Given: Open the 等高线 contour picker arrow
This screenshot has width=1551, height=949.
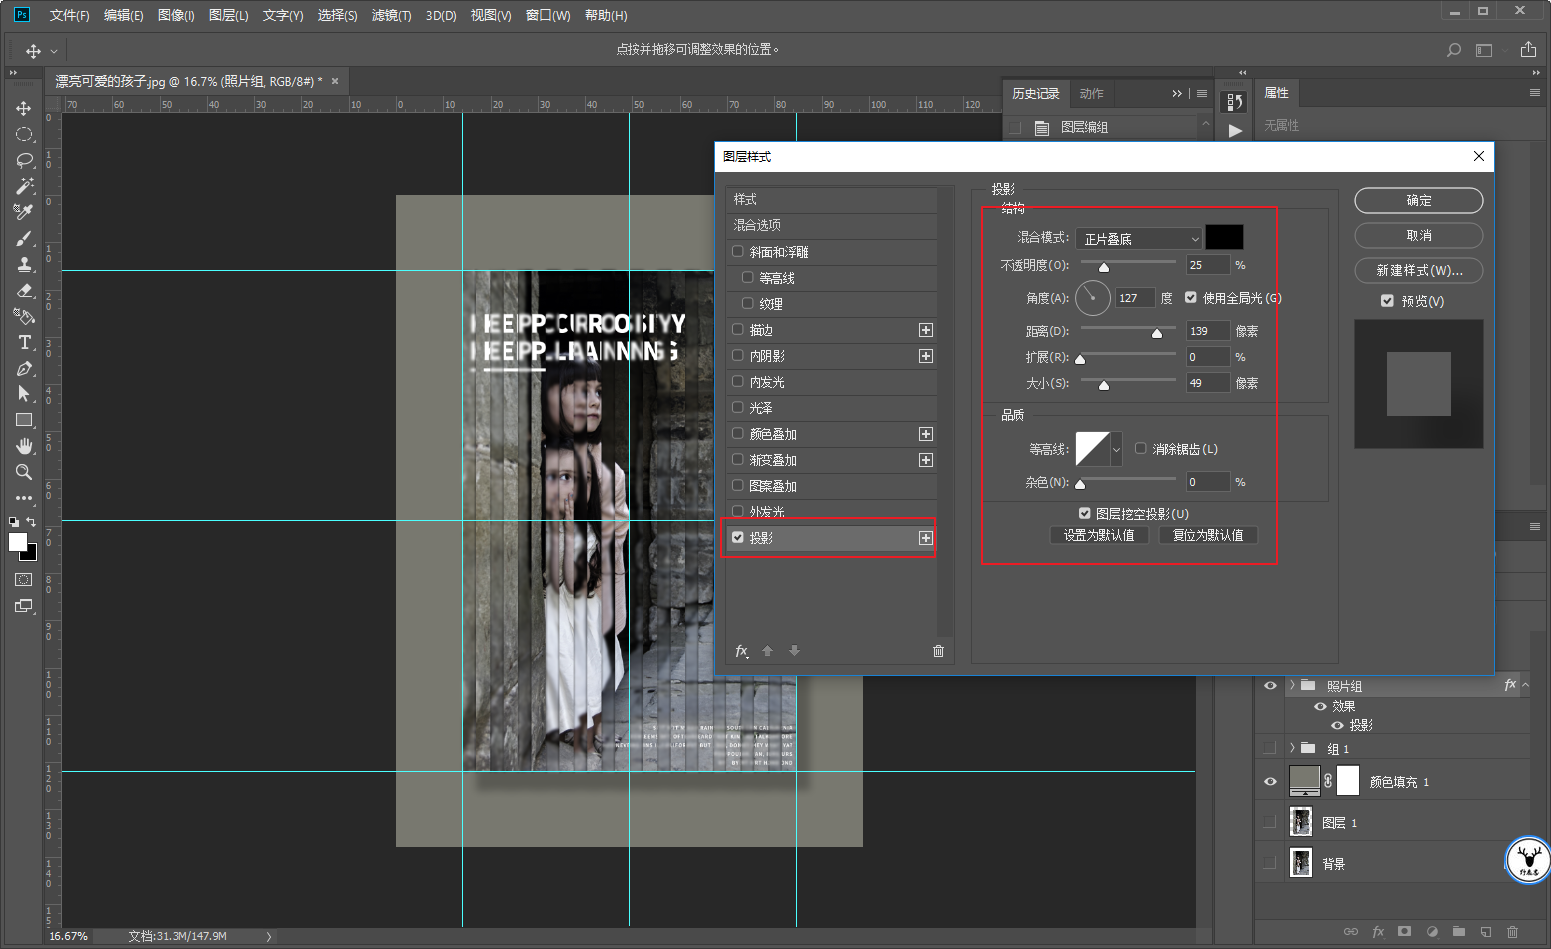Looking at the screenshot, I should point(1116,449).
